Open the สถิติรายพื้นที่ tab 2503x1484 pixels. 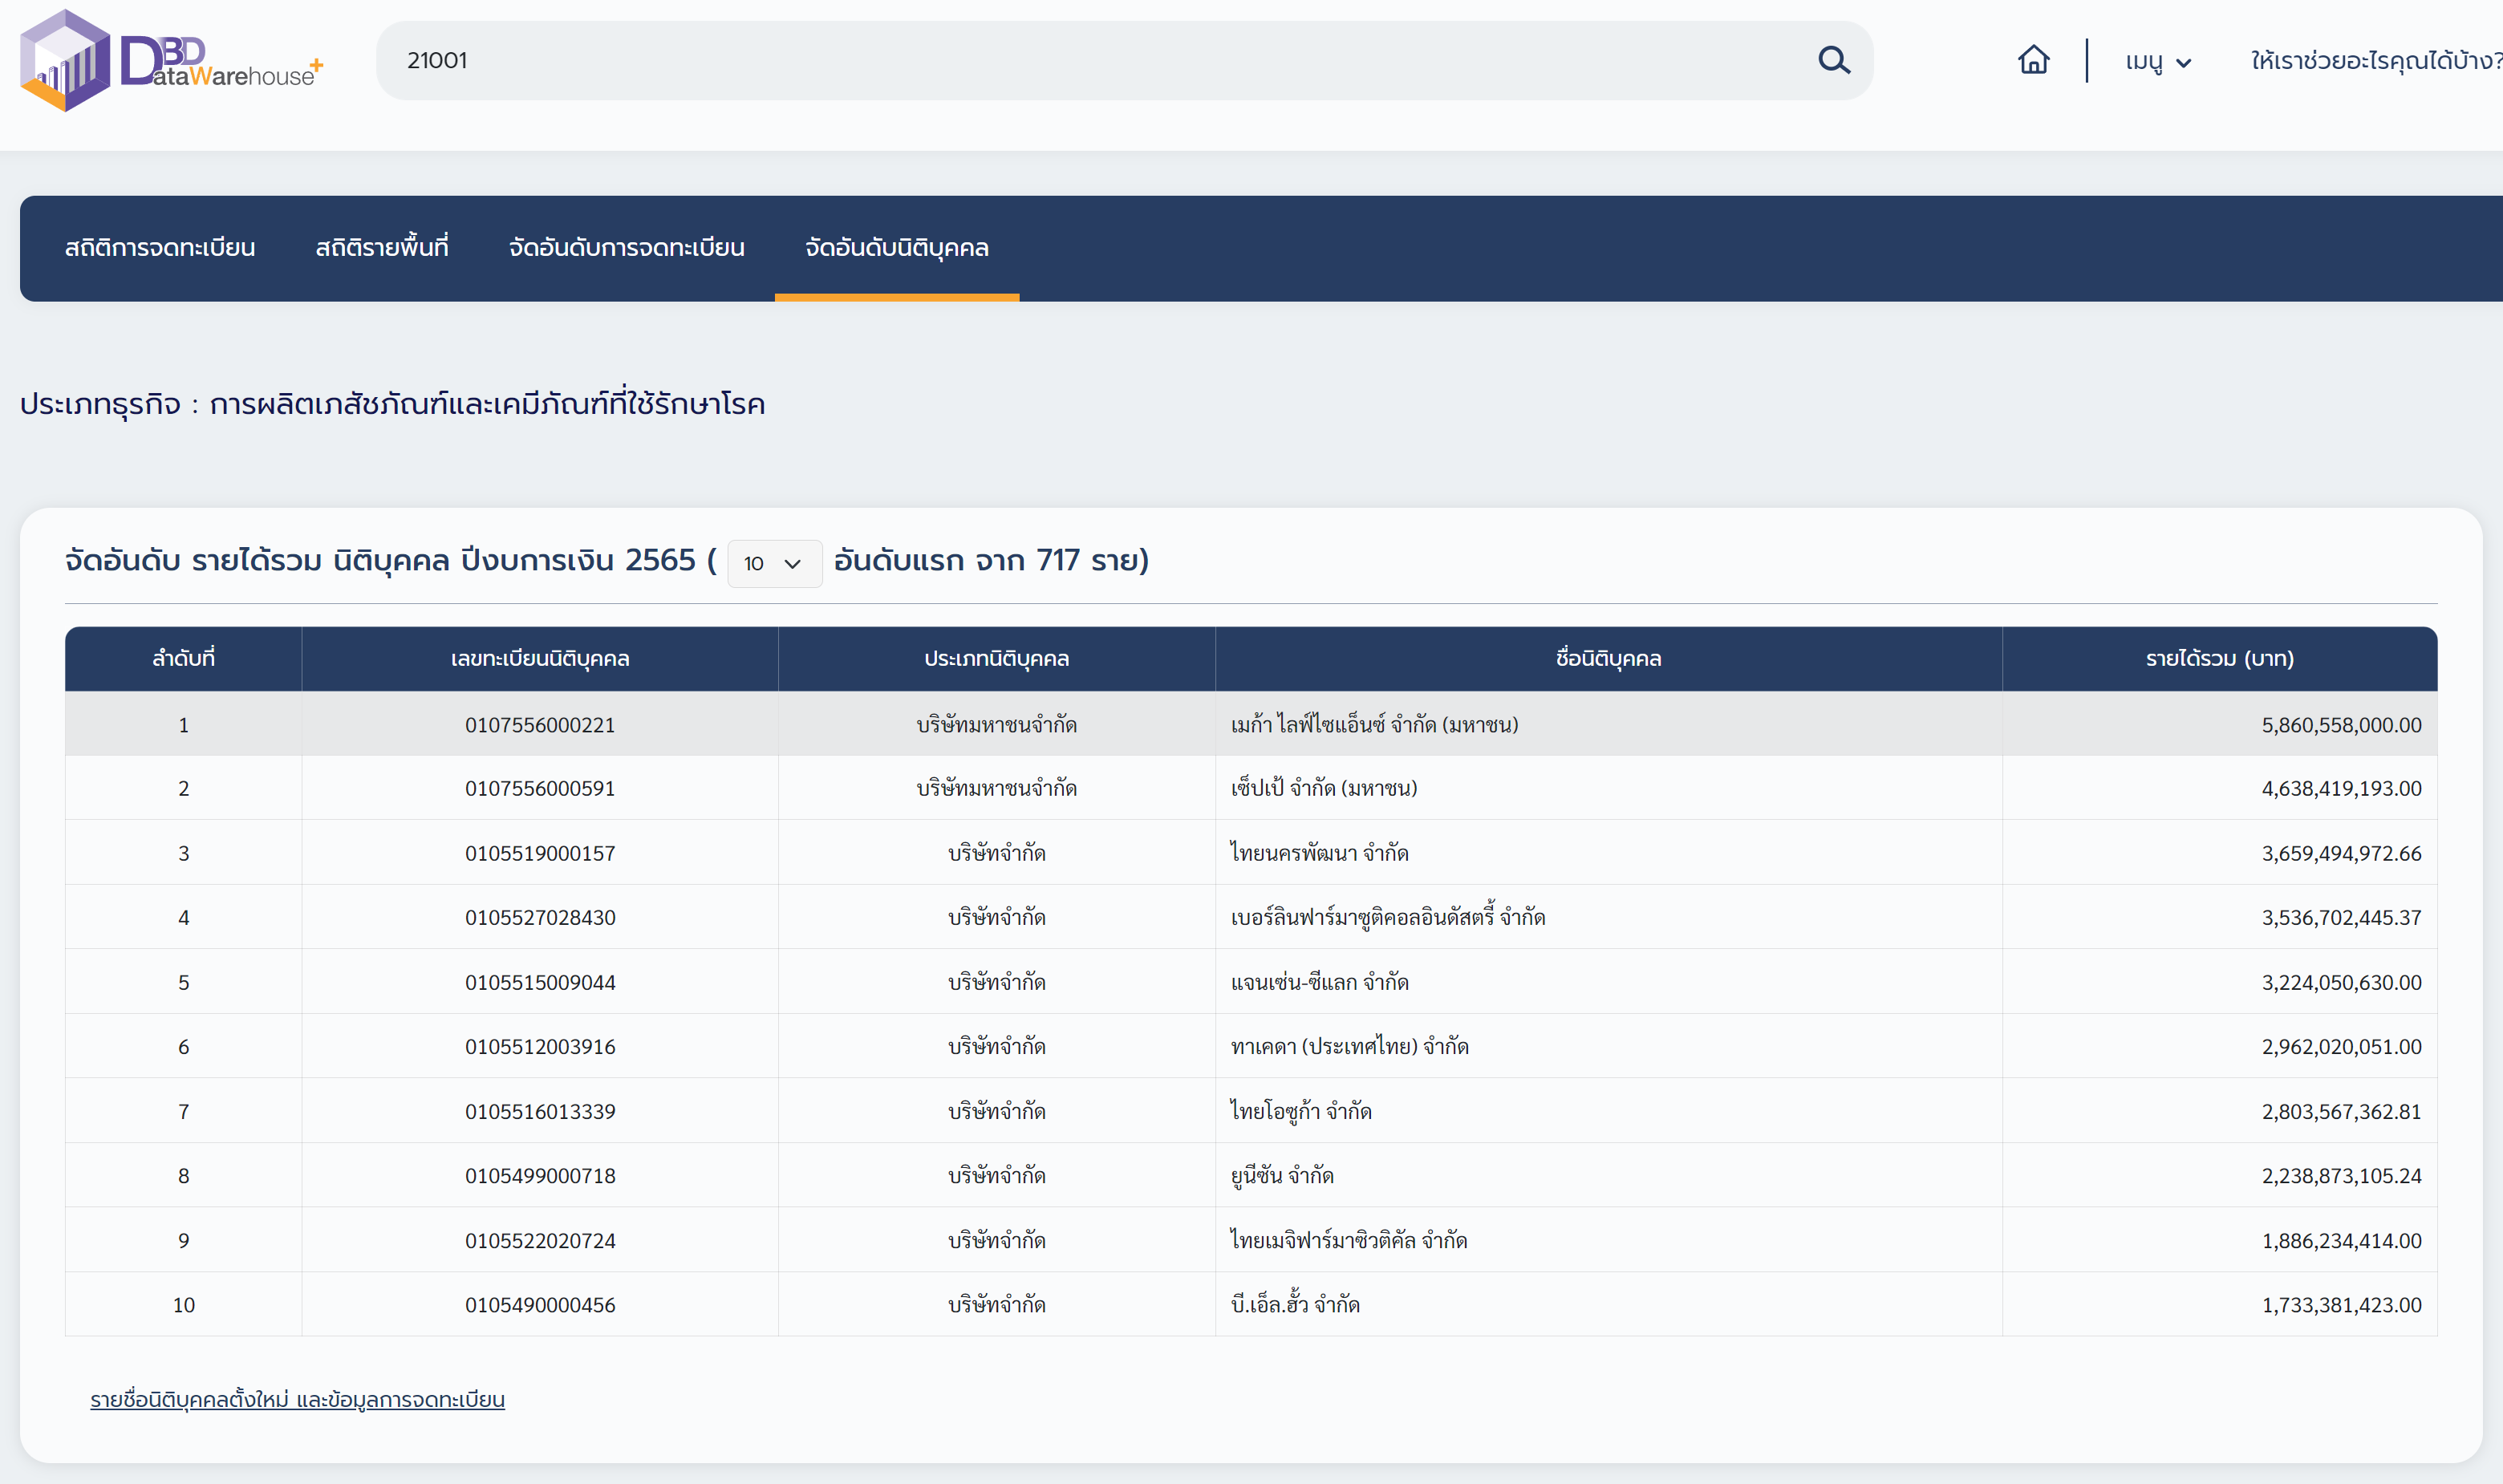coord(381,248)
